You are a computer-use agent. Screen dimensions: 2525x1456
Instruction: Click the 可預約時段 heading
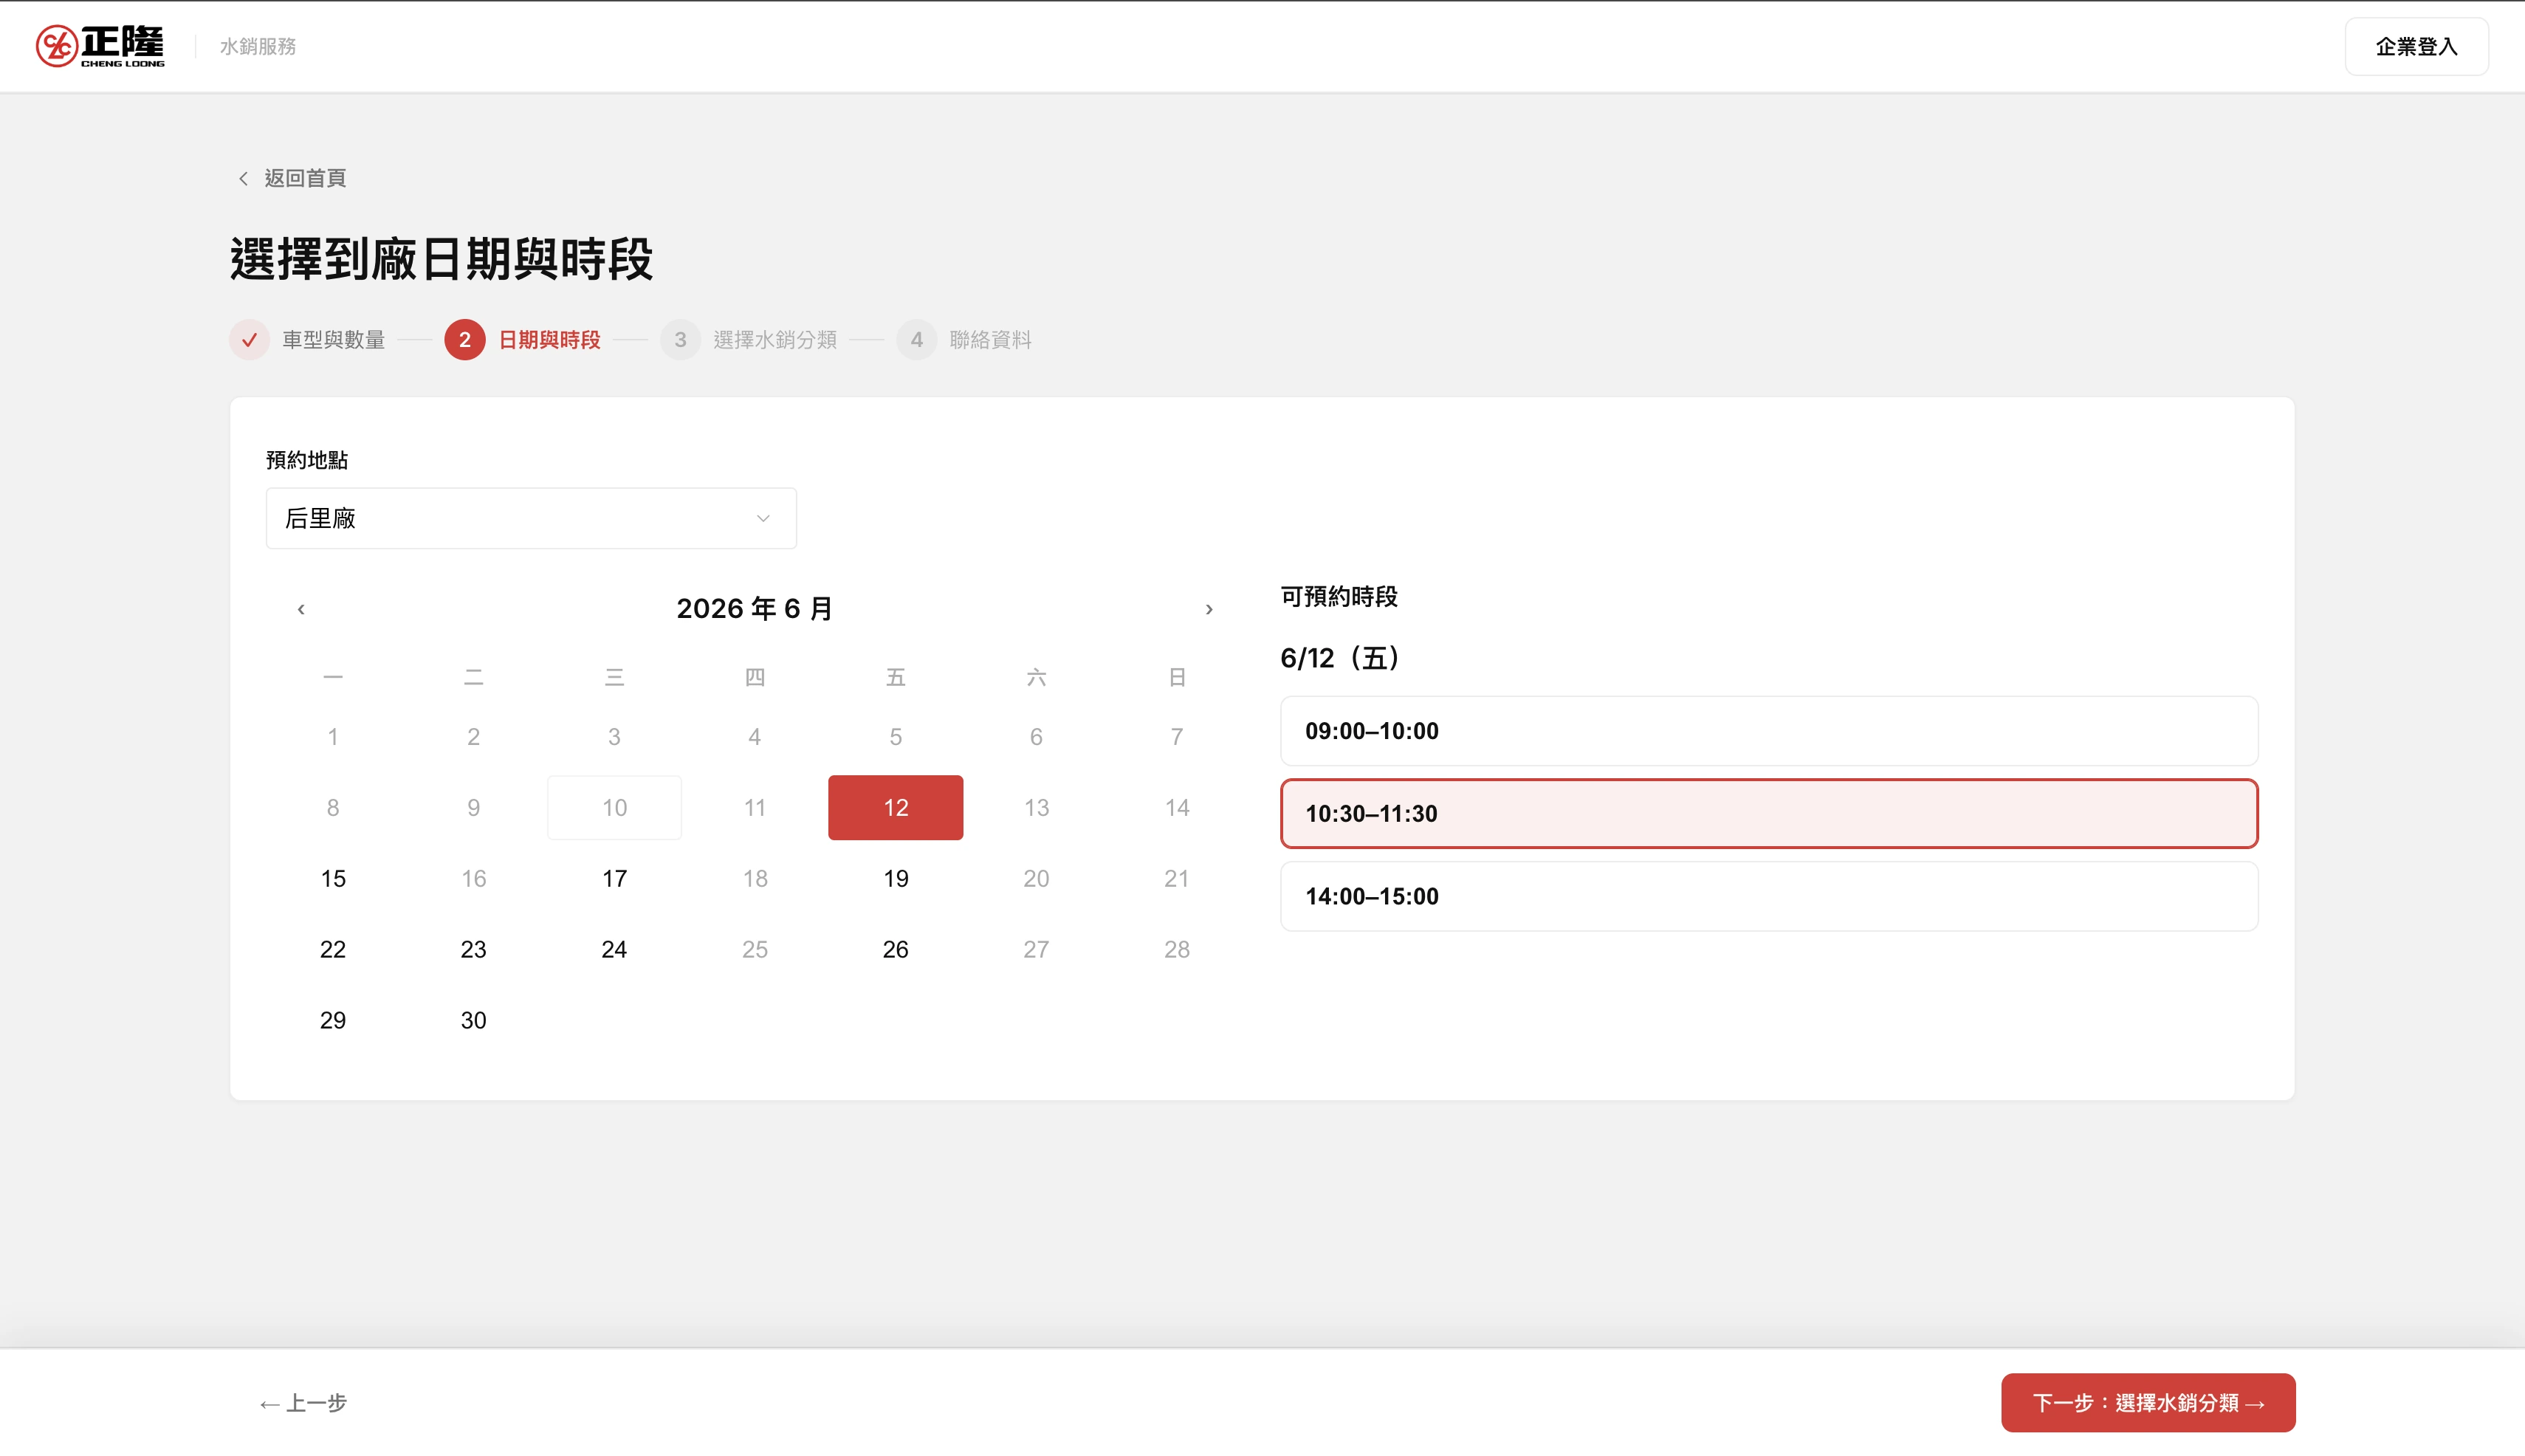pyautogui.click(x=1339, y=597)
